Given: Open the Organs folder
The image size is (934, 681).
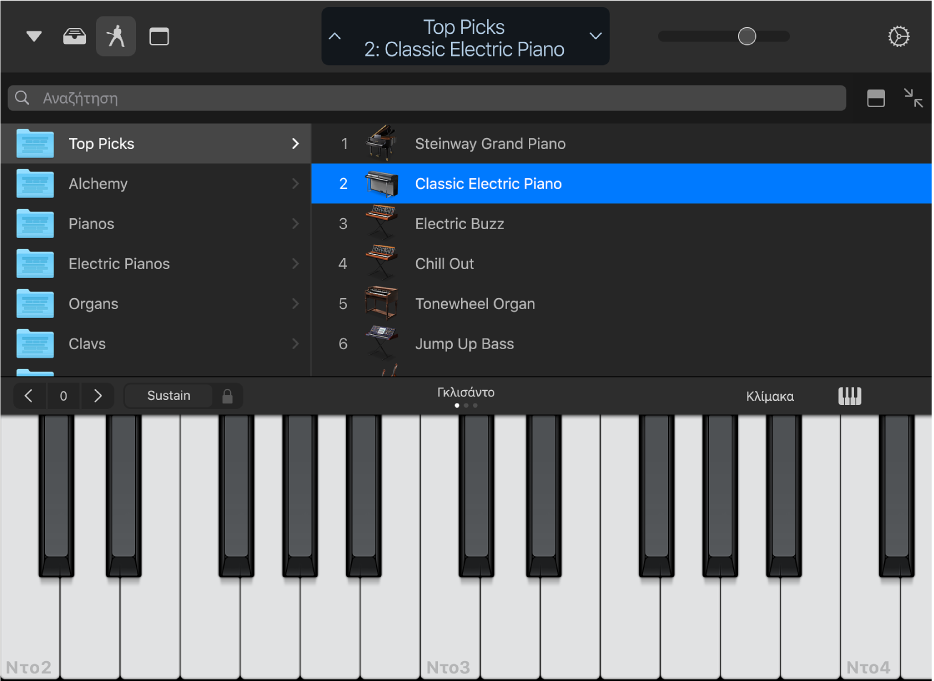Looking at the screenshot, I should (x=156, y=303).
